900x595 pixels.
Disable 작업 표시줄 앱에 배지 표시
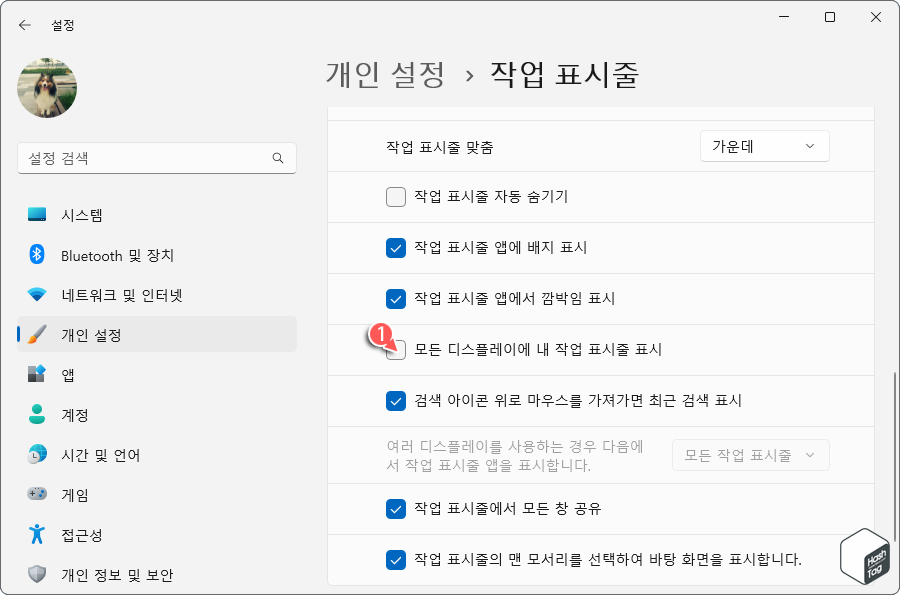395,248
